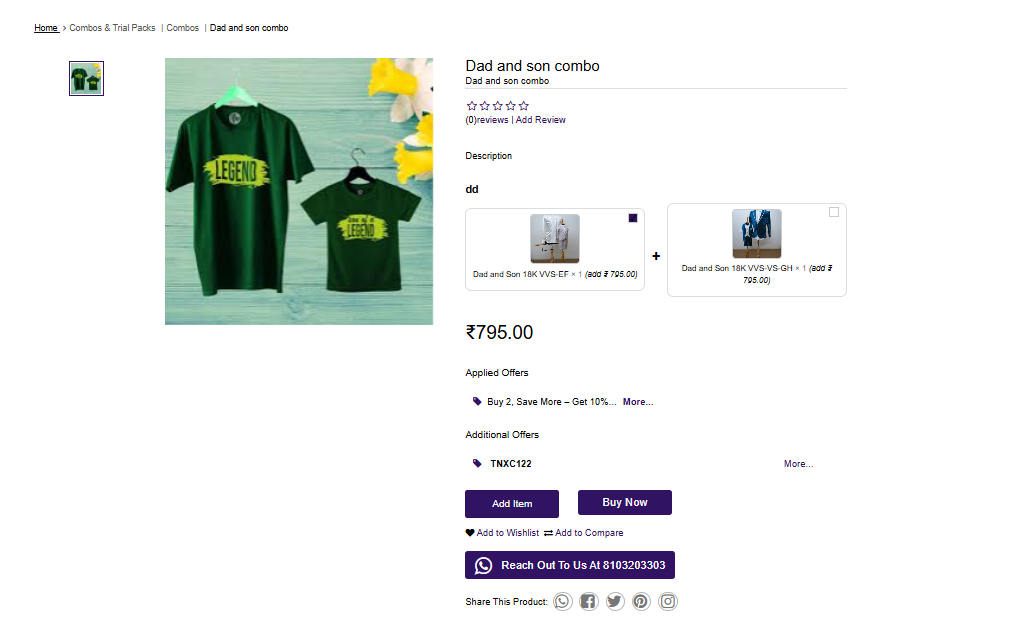The image size is (1012, 618).
Task: Click the Reach Out To Us WhatsApp button
Action: click(570, 565)
